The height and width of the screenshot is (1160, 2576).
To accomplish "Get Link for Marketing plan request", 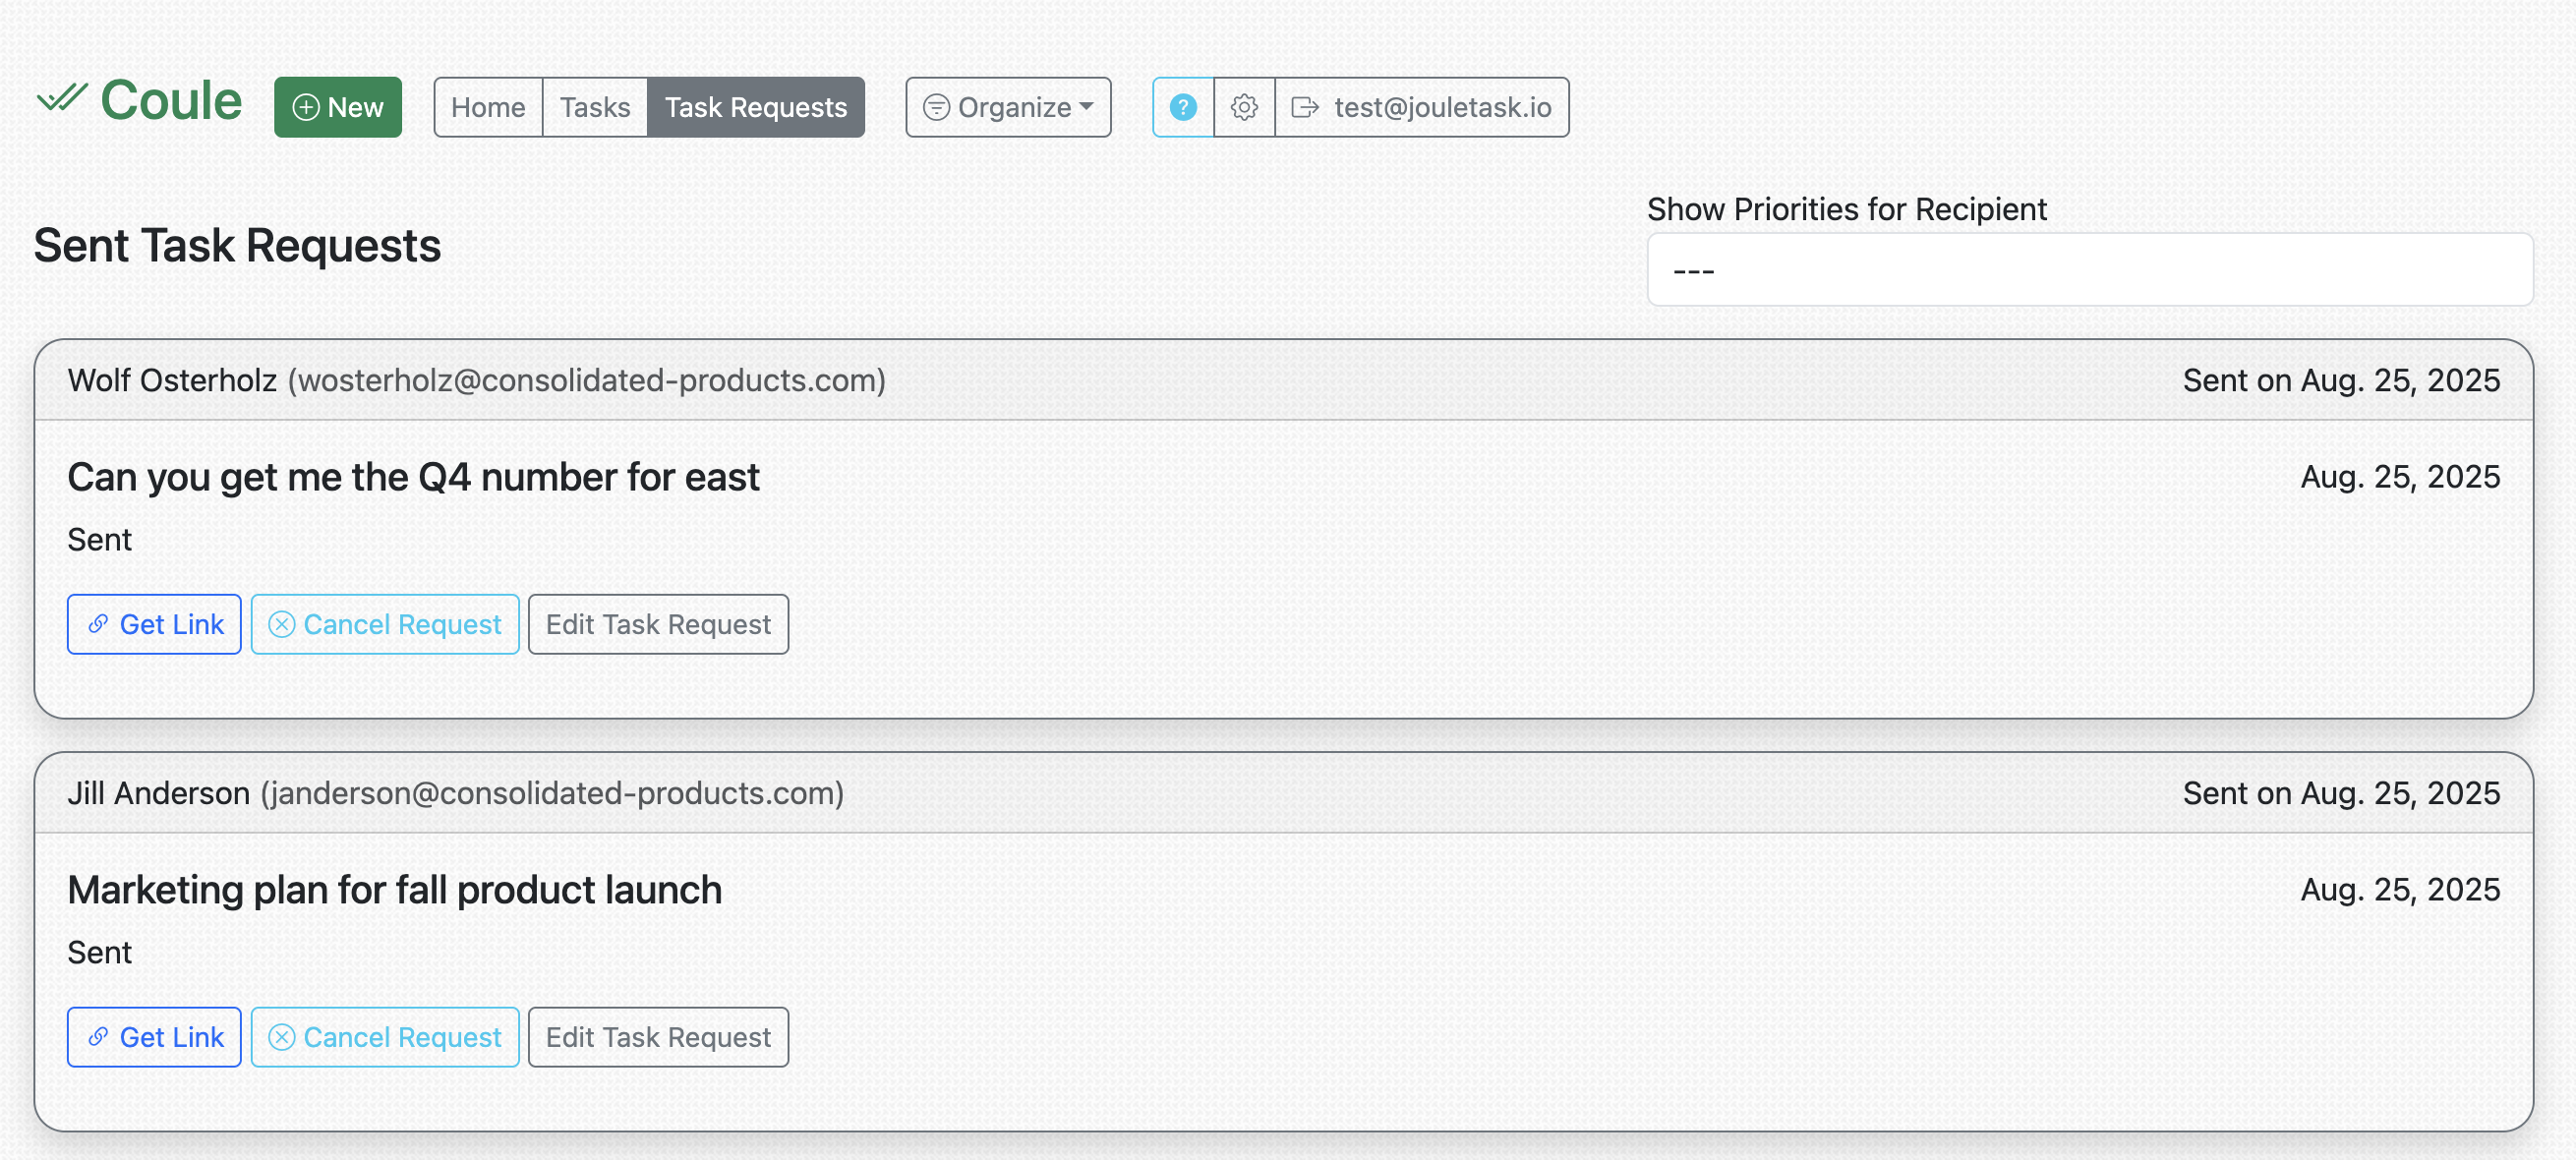I will tap(154, 1037).
